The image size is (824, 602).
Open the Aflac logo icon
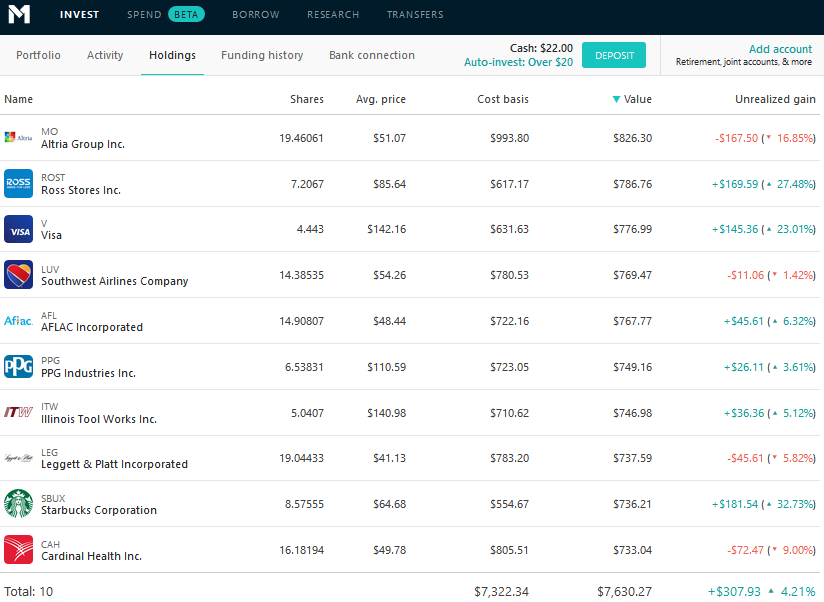pos(18,320)
